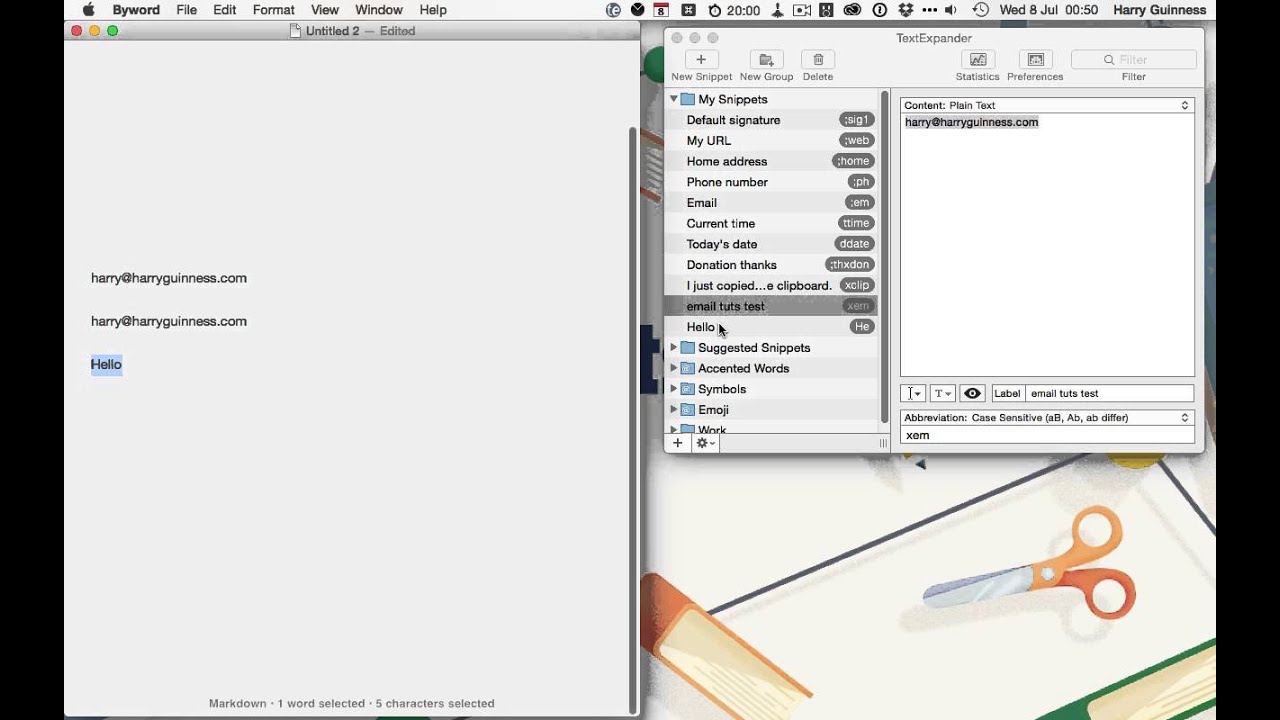The height and width of the screenshot is (720, 1280).
Task: Click the plus button below snippet list
Action: point(677,443)
